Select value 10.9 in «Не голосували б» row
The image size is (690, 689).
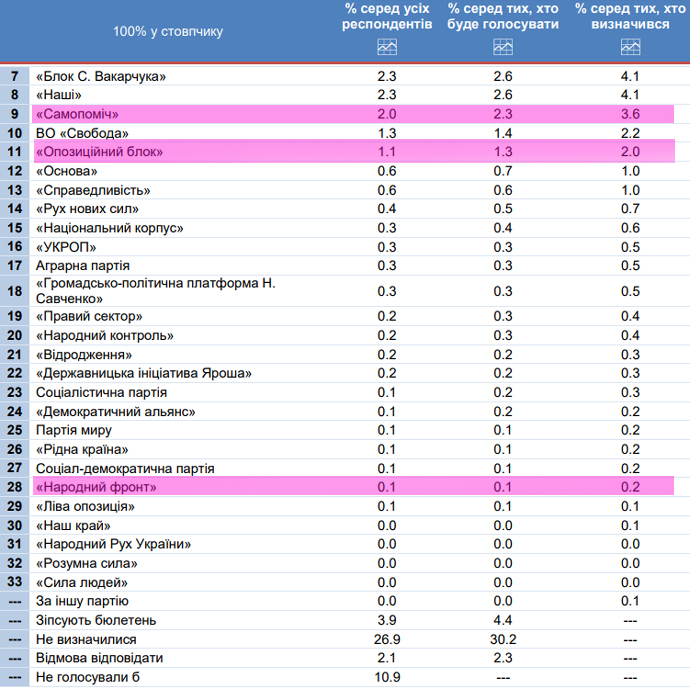click(x=387, y=677)
